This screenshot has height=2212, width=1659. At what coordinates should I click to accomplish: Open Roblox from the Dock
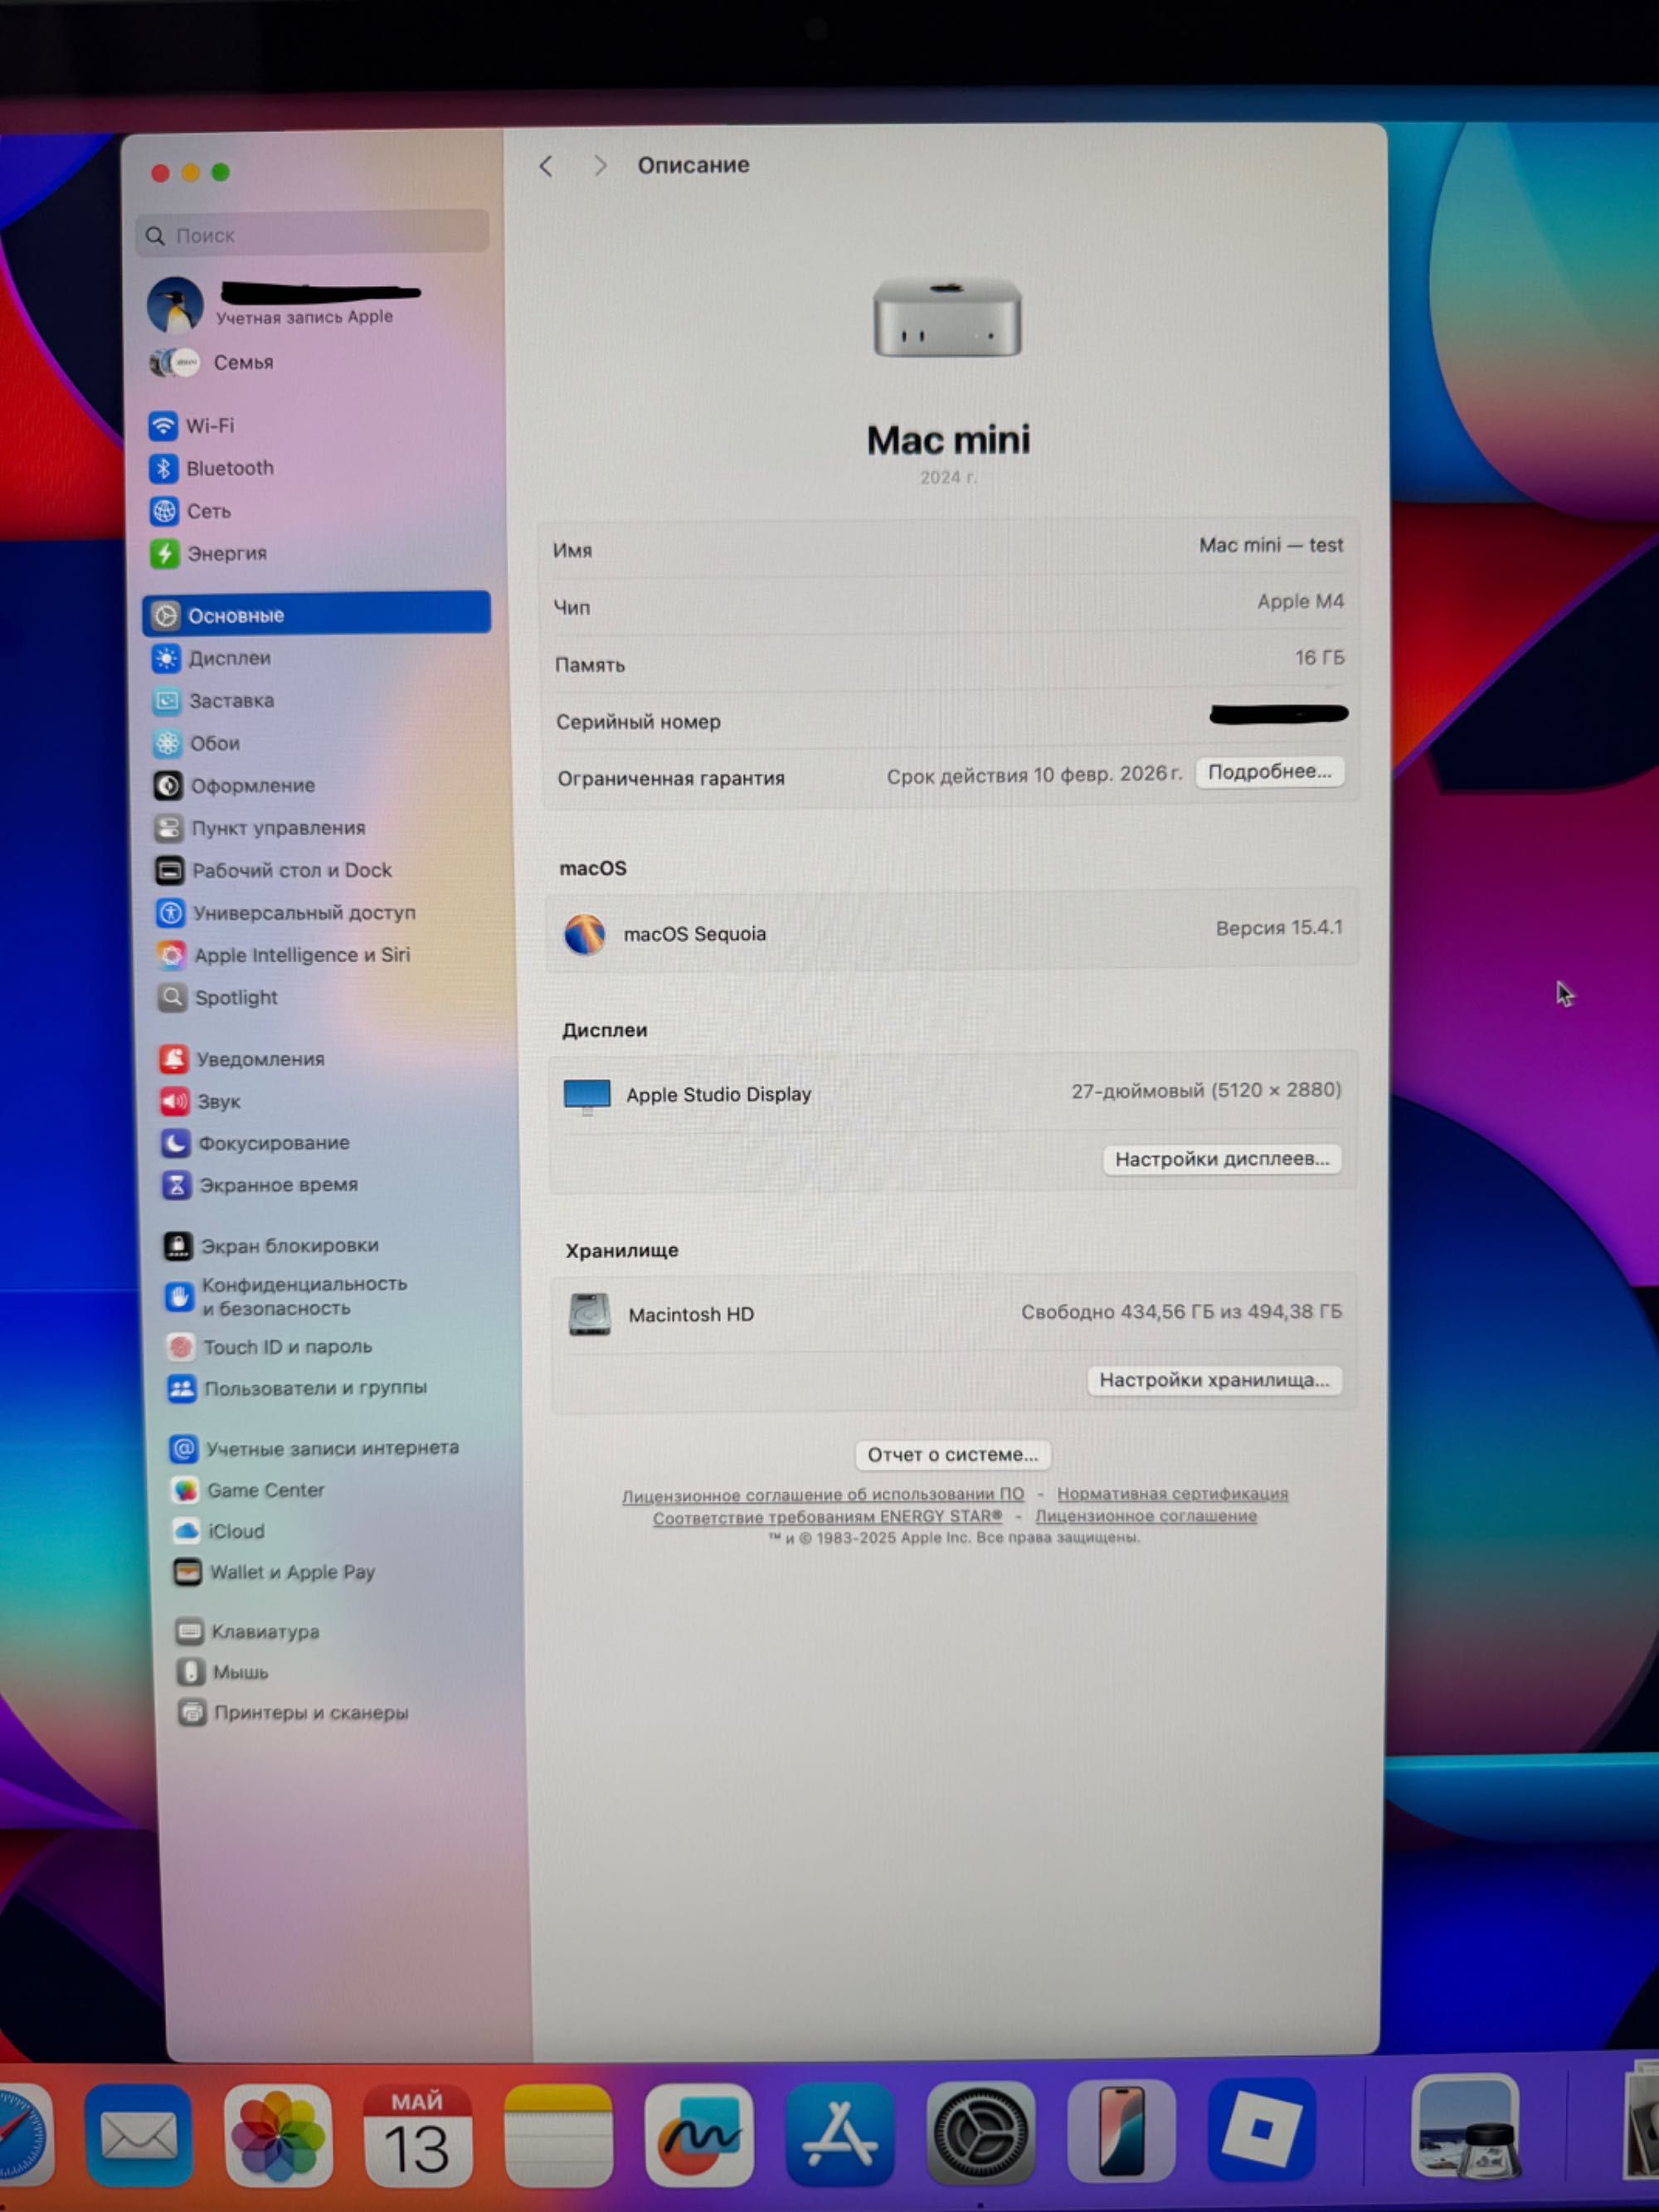[x=1262, y=2129]
